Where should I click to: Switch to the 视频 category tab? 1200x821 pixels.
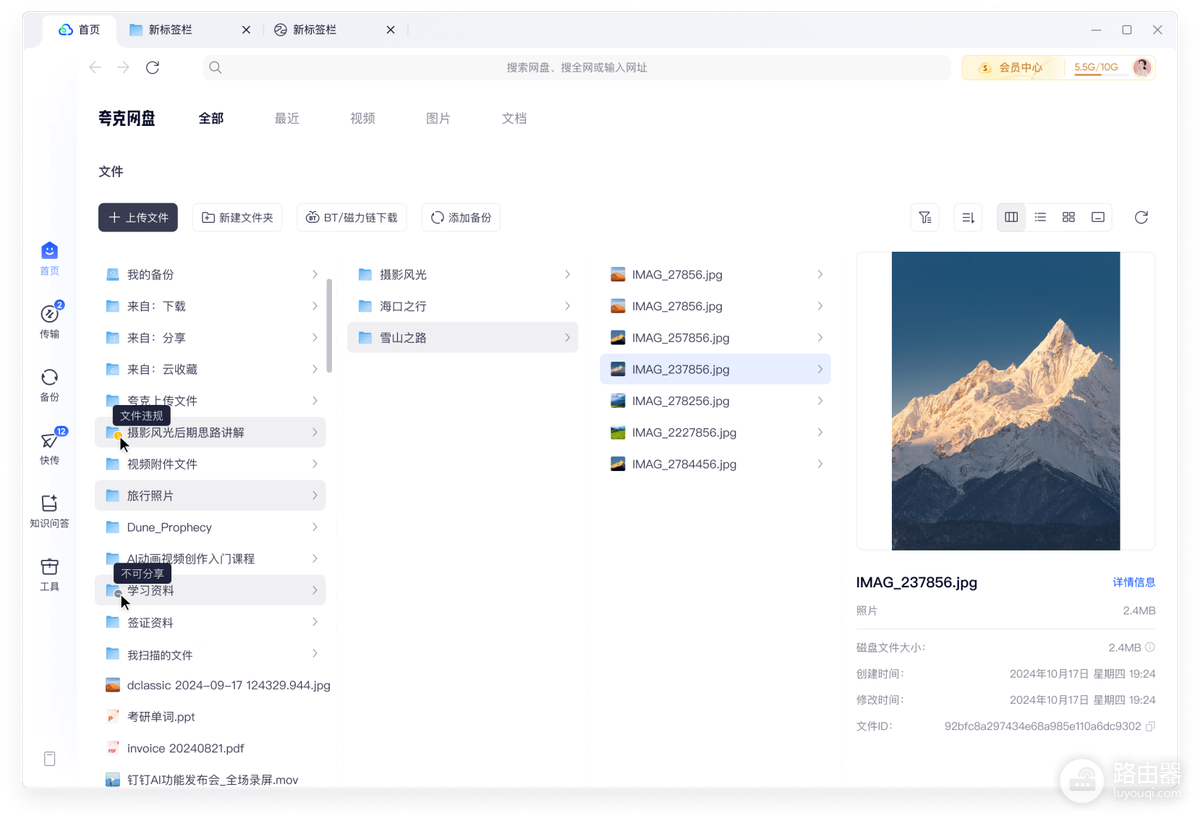363,118
